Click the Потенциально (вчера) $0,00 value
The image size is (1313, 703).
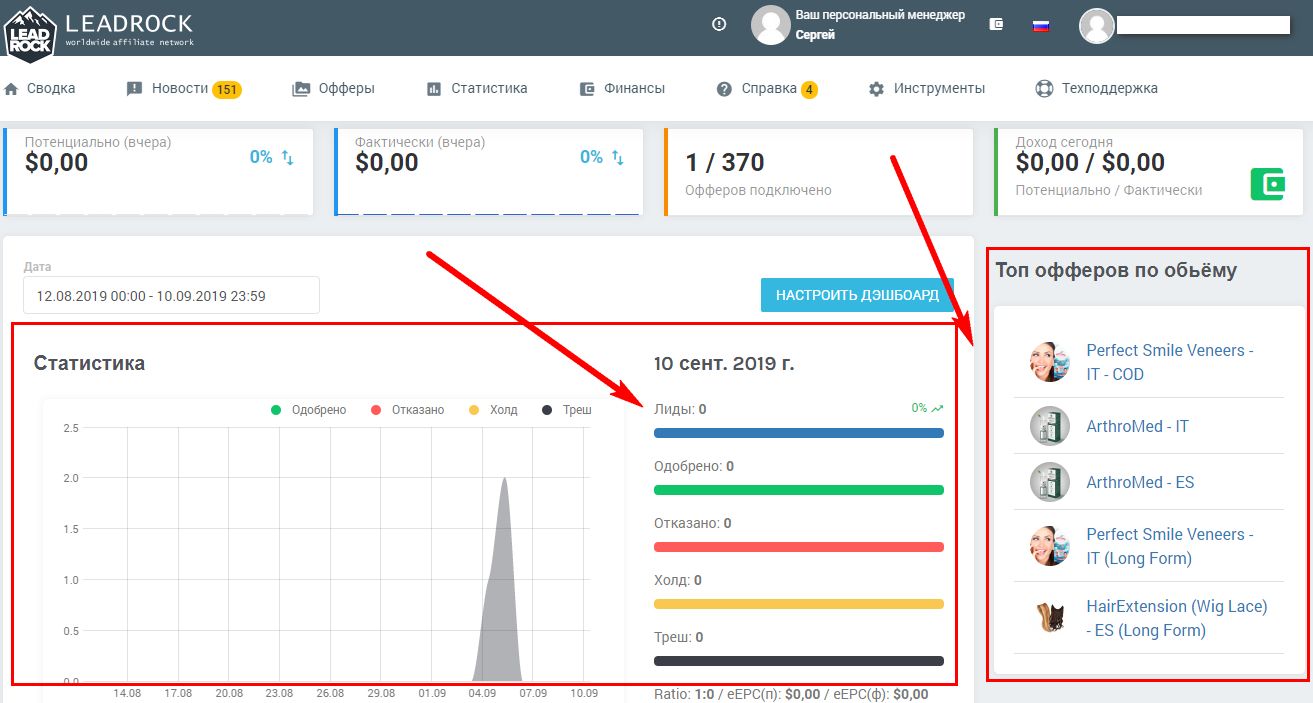[57, 163]
